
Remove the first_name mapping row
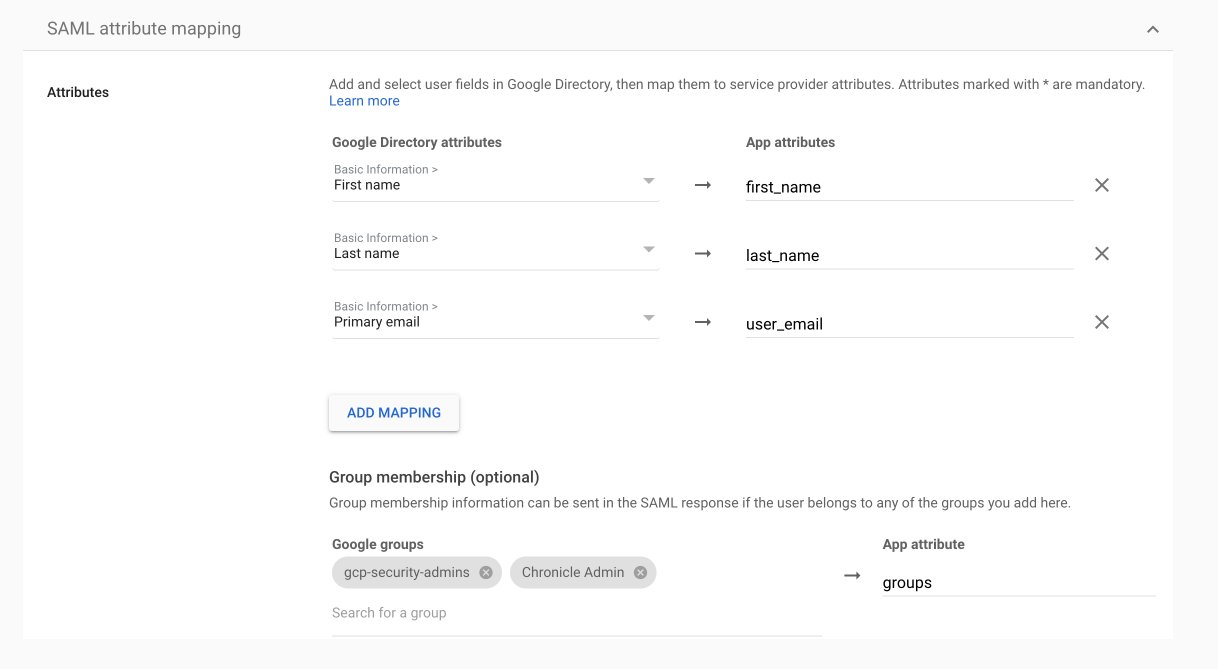pos(1101,185)
